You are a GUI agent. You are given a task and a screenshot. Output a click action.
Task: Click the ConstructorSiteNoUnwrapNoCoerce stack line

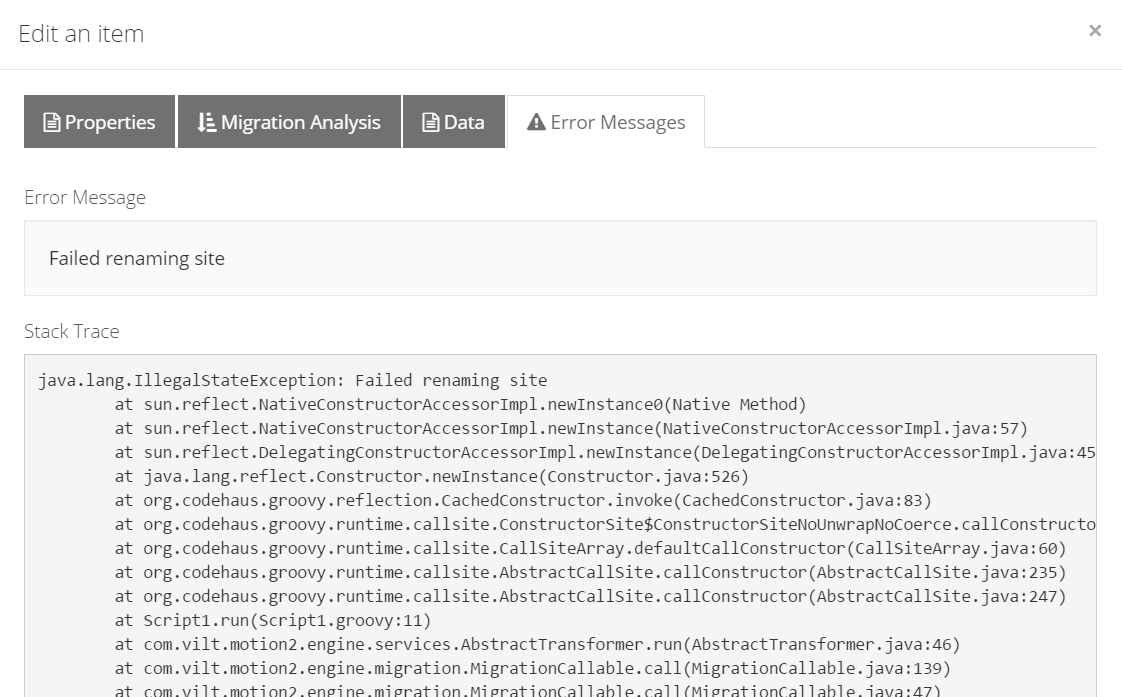[605, 525]
